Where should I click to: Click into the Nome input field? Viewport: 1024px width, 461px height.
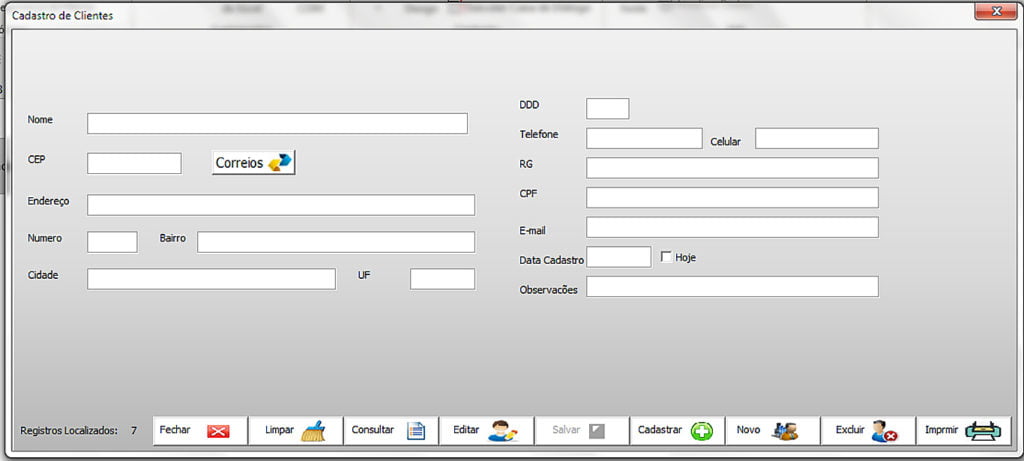(x=278, y=123)
